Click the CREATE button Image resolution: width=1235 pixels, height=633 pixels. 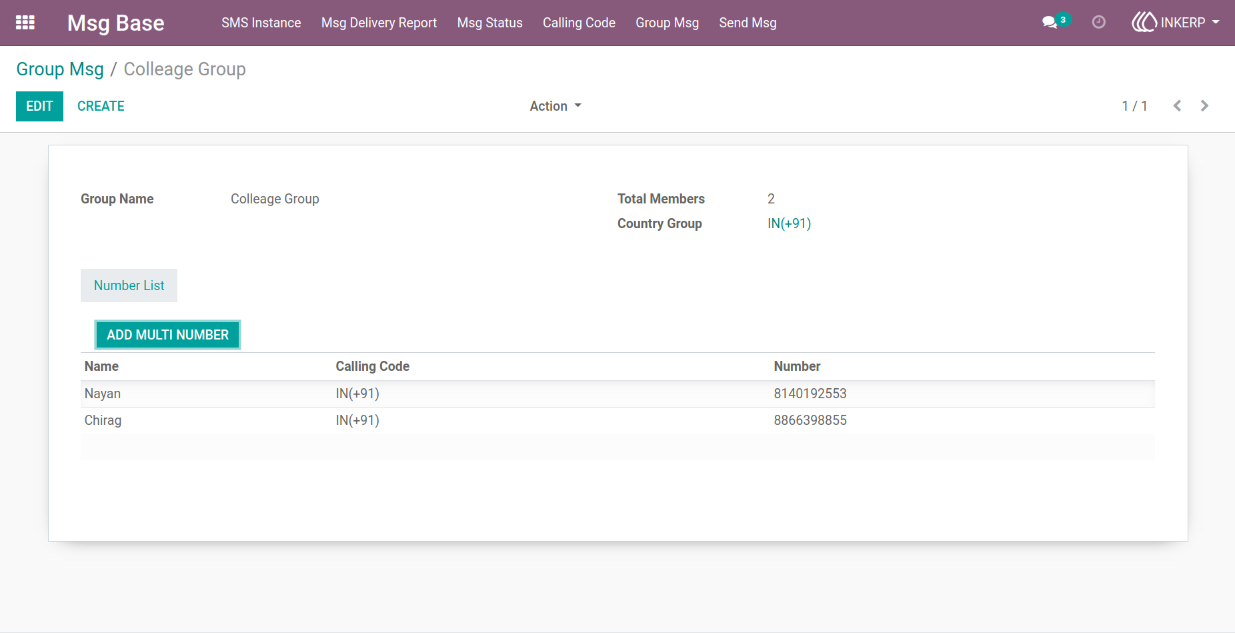[101, 106]
